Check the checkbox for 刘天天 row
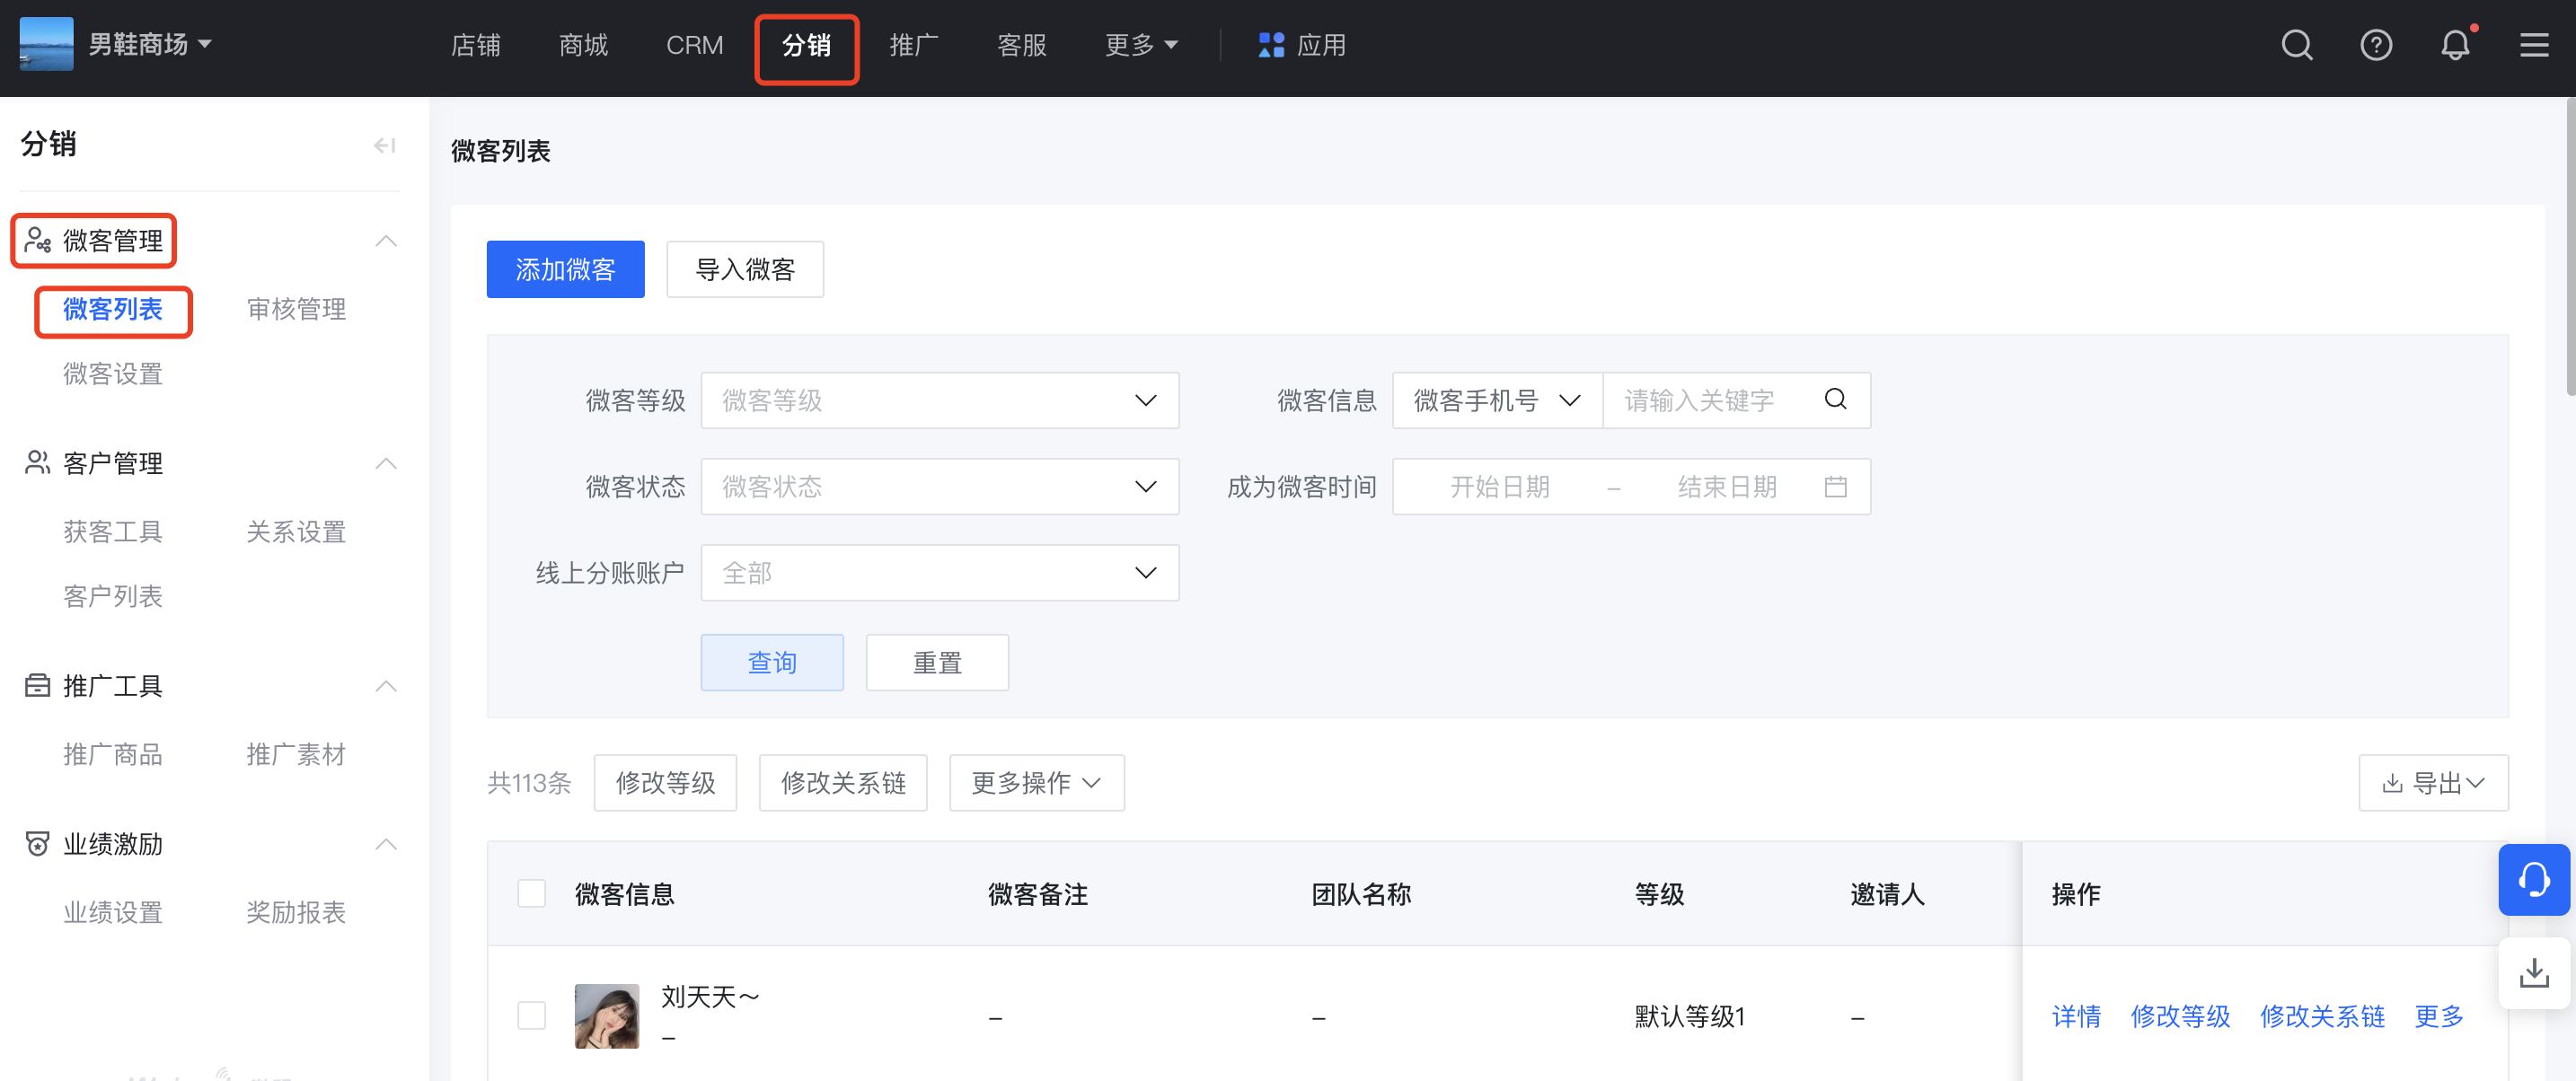The width and height of the screenshot is (2576, 1081). click(x=531, y=1016)
